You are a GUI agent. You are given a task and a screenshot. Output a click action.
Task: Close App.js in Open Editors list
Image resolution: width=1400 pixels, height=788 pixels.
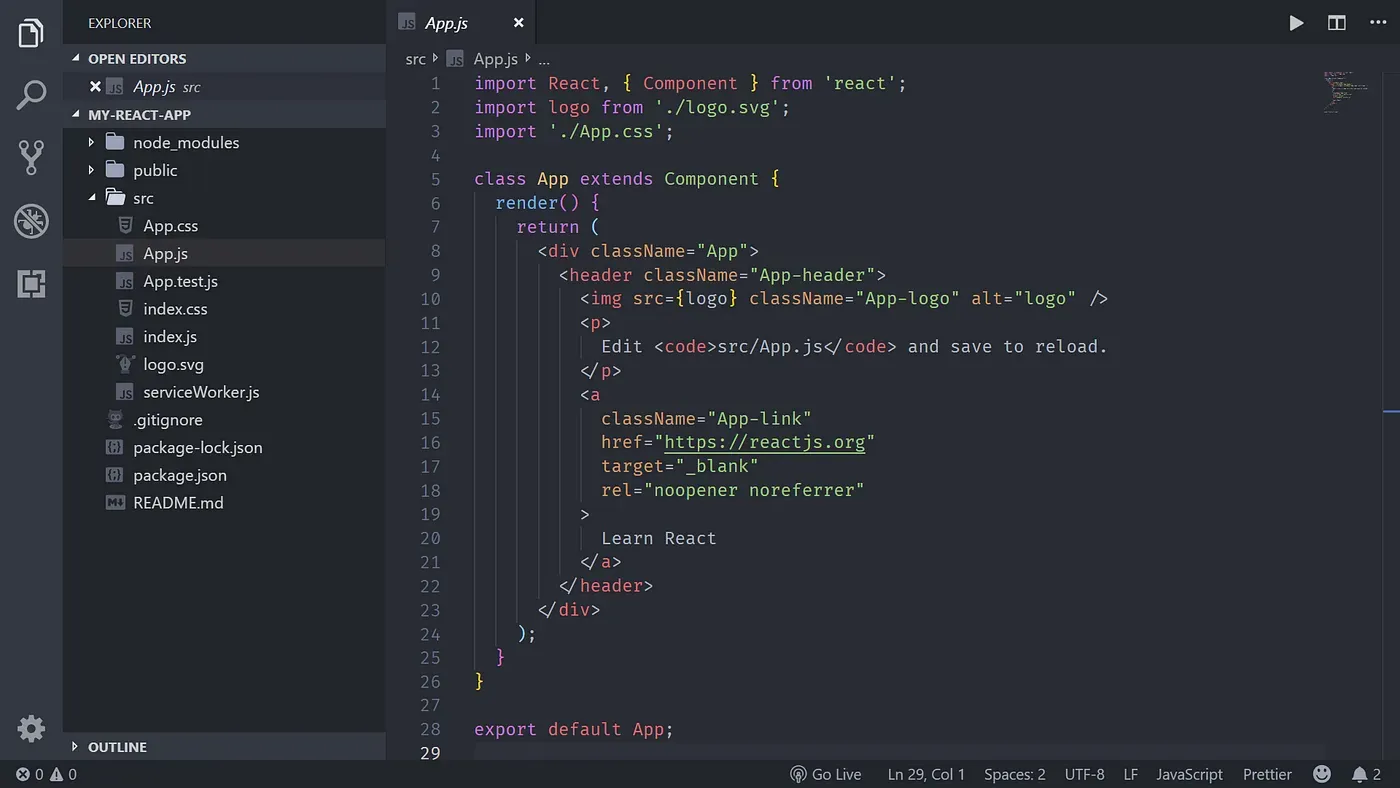(96, 87)
